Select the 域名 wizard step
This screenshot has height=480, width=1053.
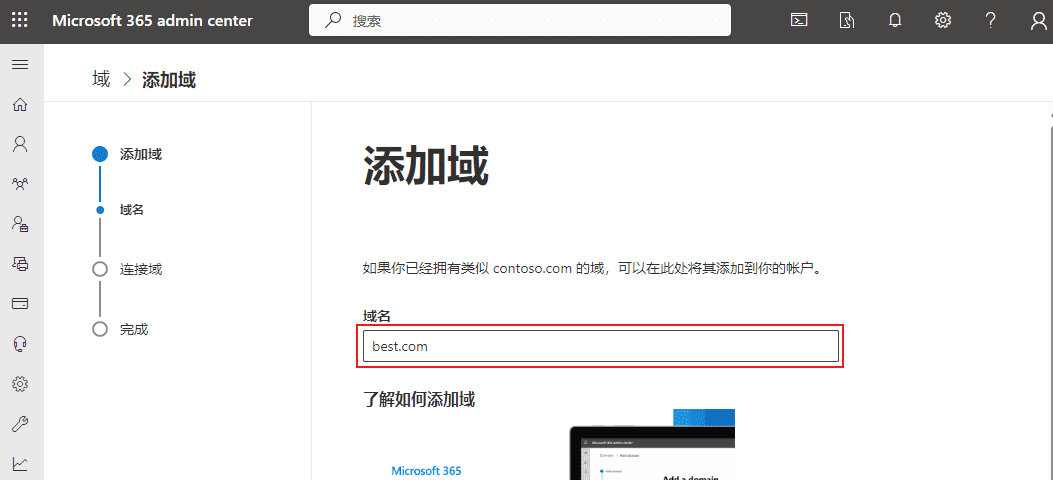point(119,210)
